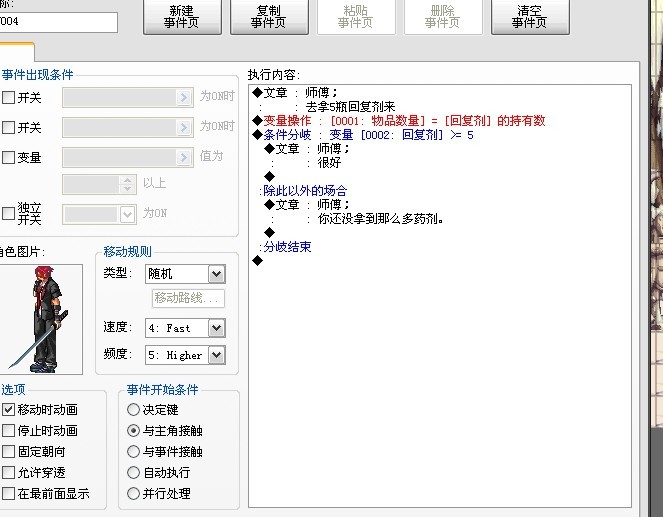Click the 粘贴事件页 button
The width and height of the screenshot is (663, 517).
[x=356, y=17]
